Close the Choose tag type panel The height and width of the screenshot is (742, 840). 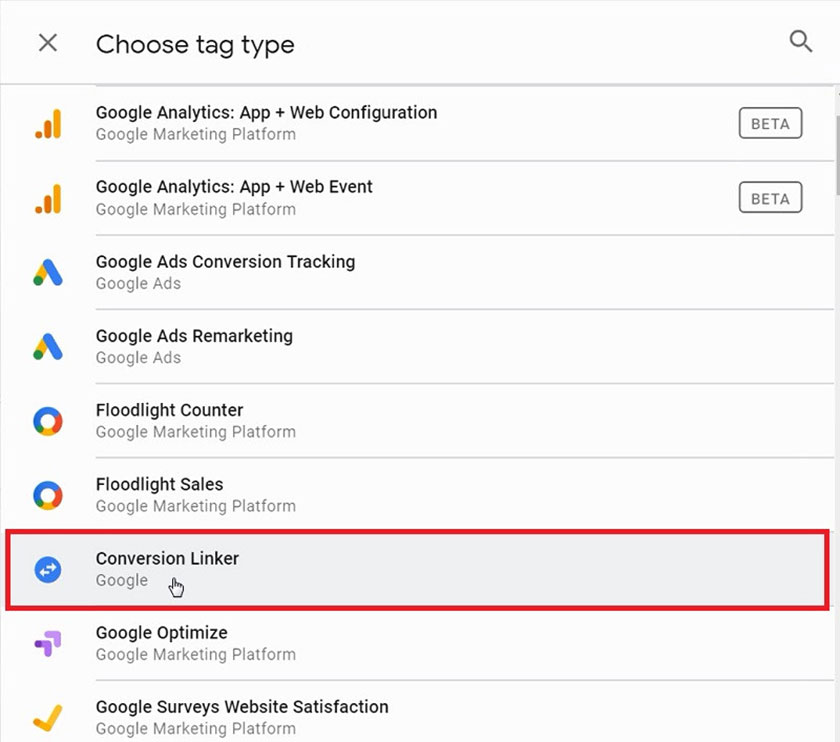[47, 43]
